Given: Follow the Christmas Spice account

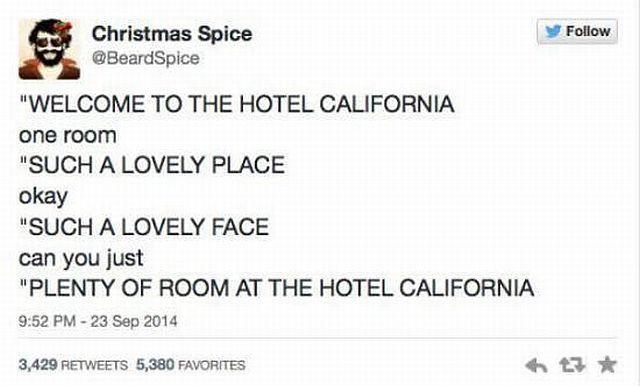Looking at the screenshot, I should coord(577,31).
